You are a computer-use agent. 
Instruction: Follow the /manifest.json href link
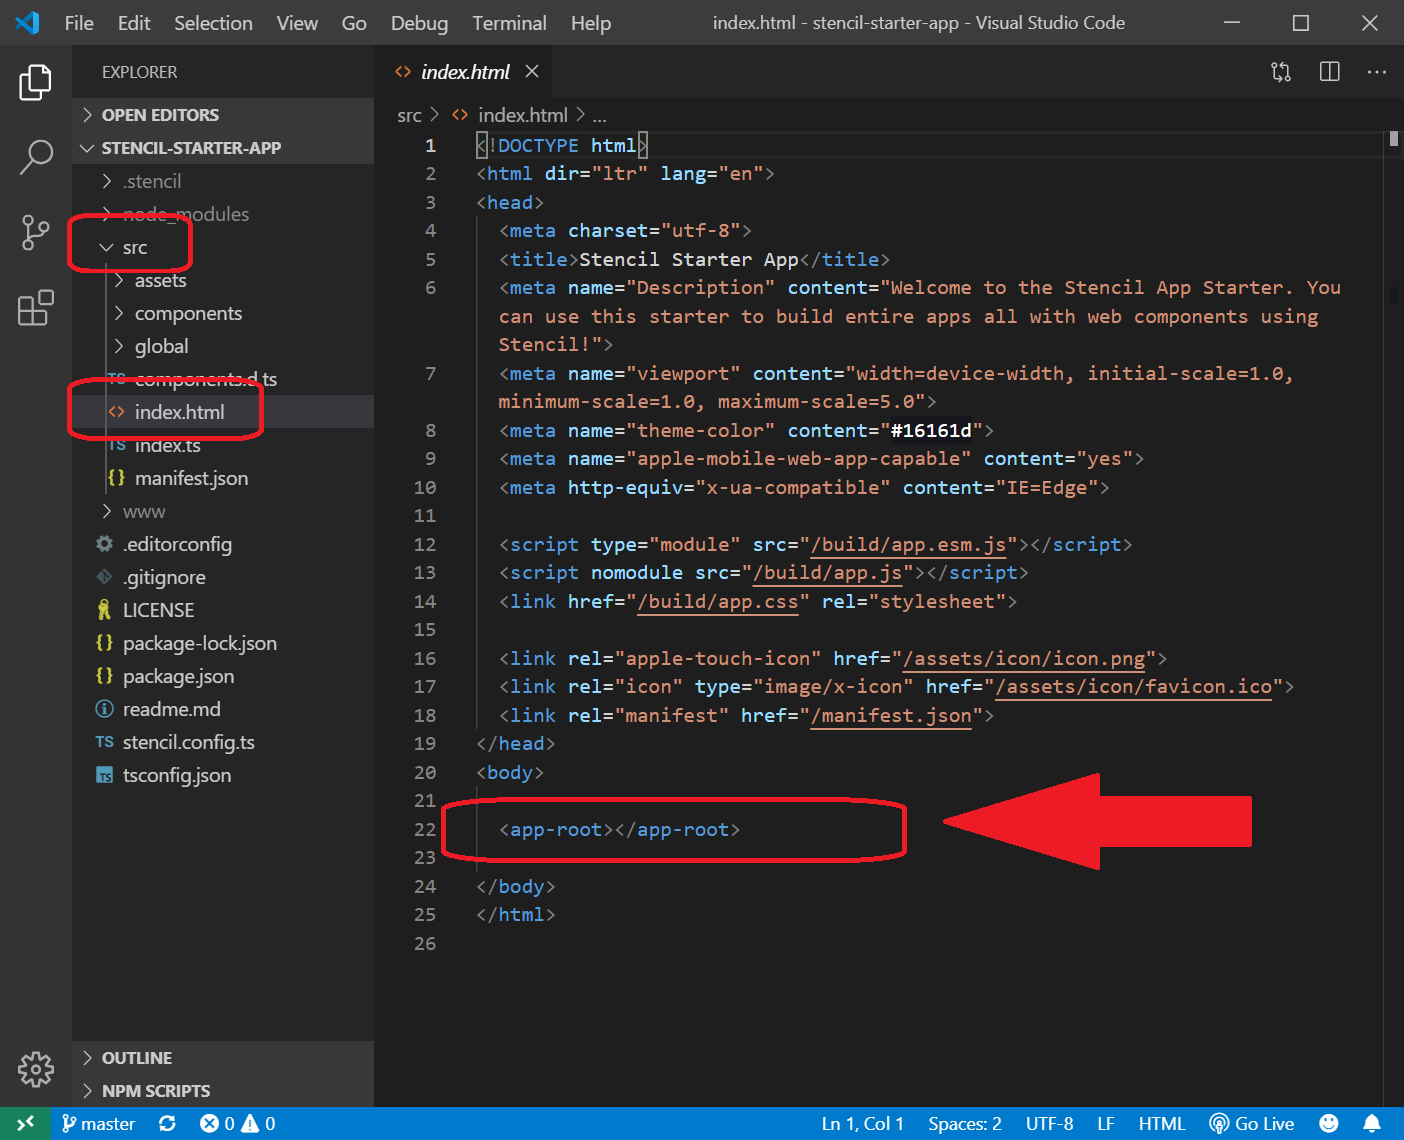tap(891, 715)
